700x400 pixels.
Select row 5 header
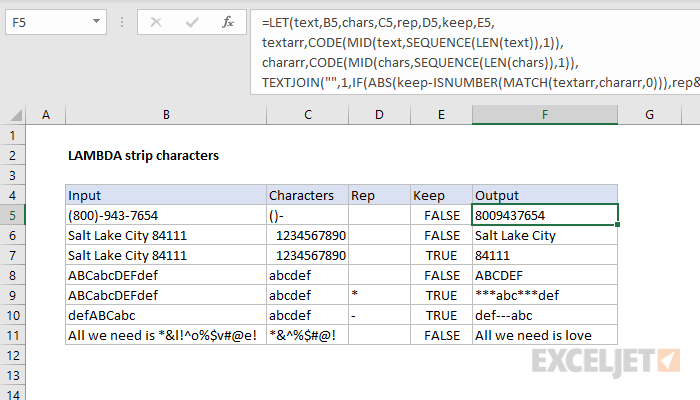(x=12, y=215)
